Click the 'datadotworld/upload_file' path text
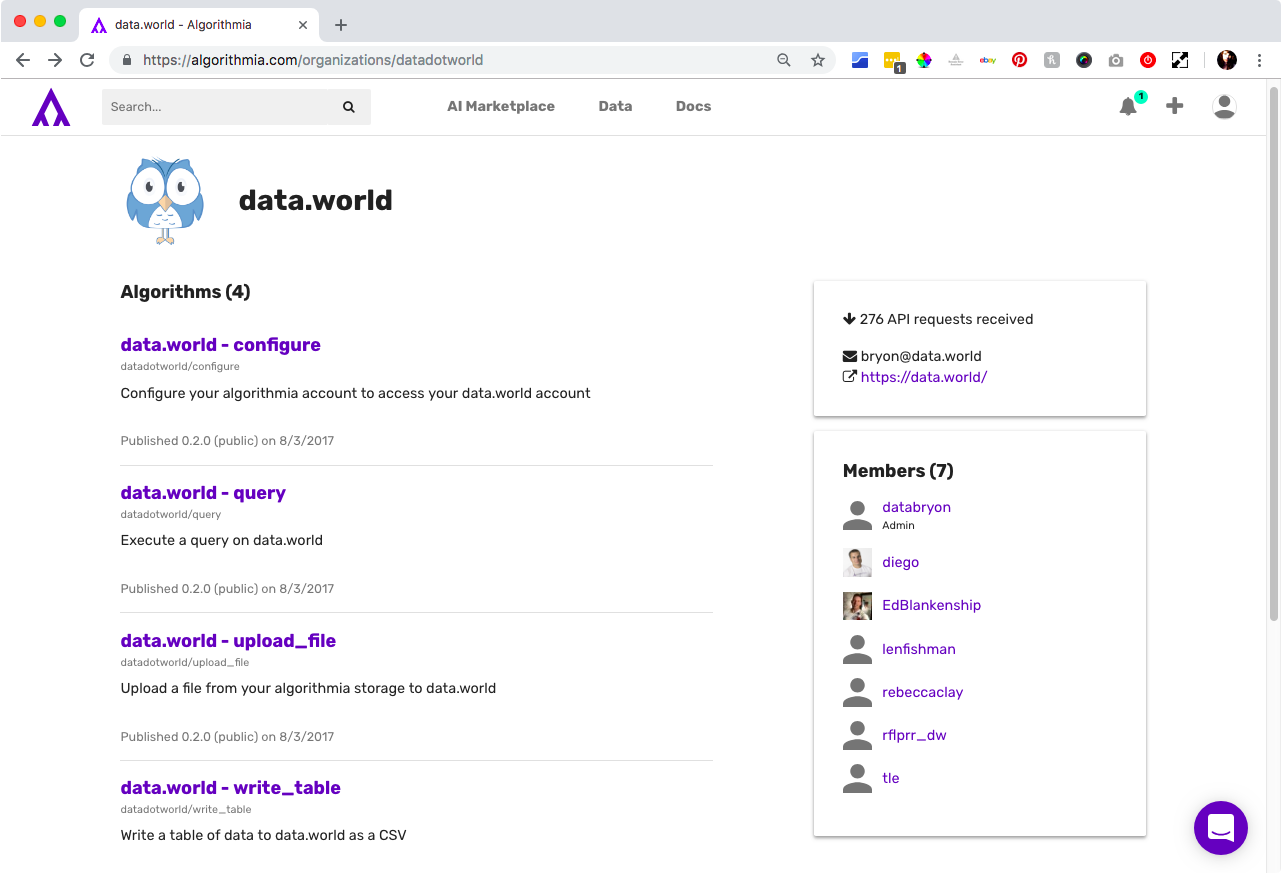This screenshot has height=874, width=1281. pyautogui.click(x=185, y=662)
